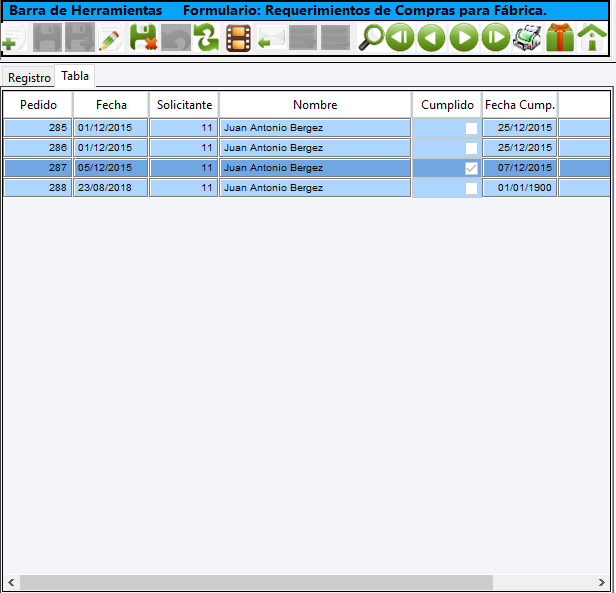Click the Nombre column header

(315, 105)
